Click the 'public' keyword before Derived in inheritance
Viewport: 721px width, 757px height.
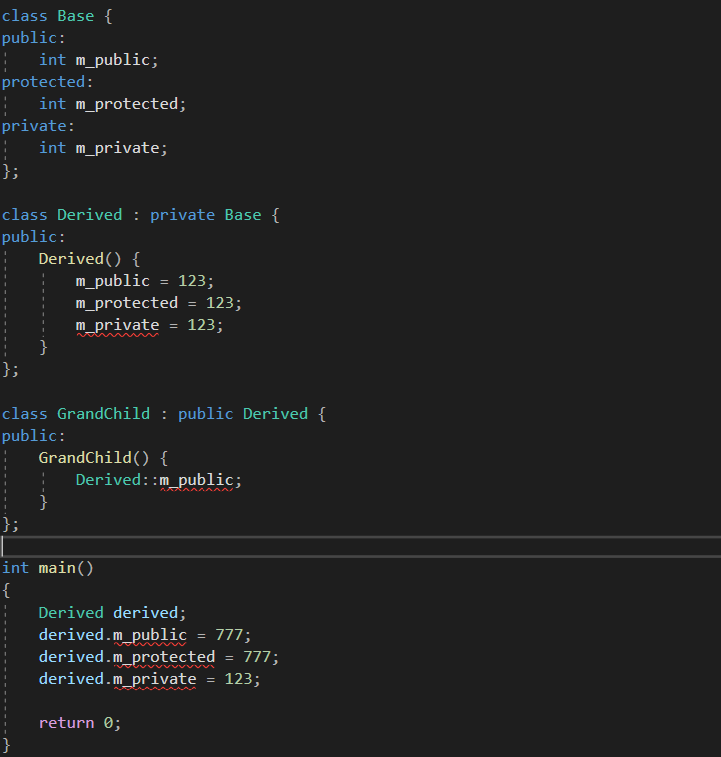coord(206,414)
